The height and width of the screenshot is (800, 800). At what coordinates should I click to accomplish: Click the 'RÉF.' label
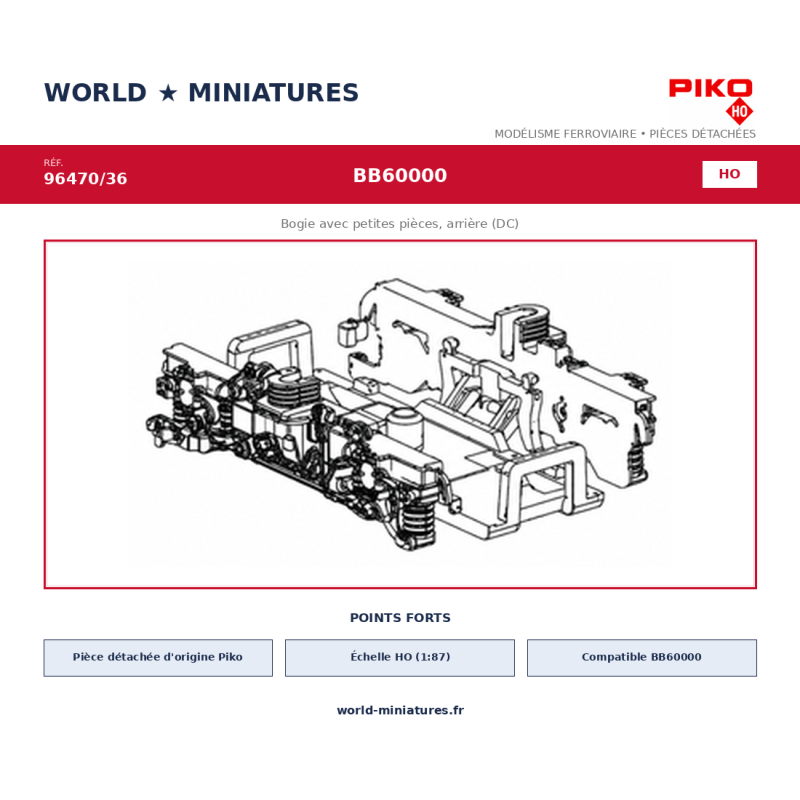pos(53,163)
